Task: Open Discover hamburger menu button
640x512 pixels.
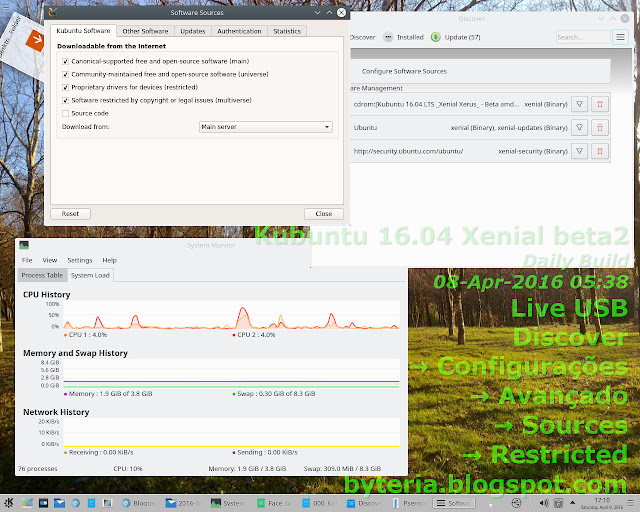Action: [620, 37]
